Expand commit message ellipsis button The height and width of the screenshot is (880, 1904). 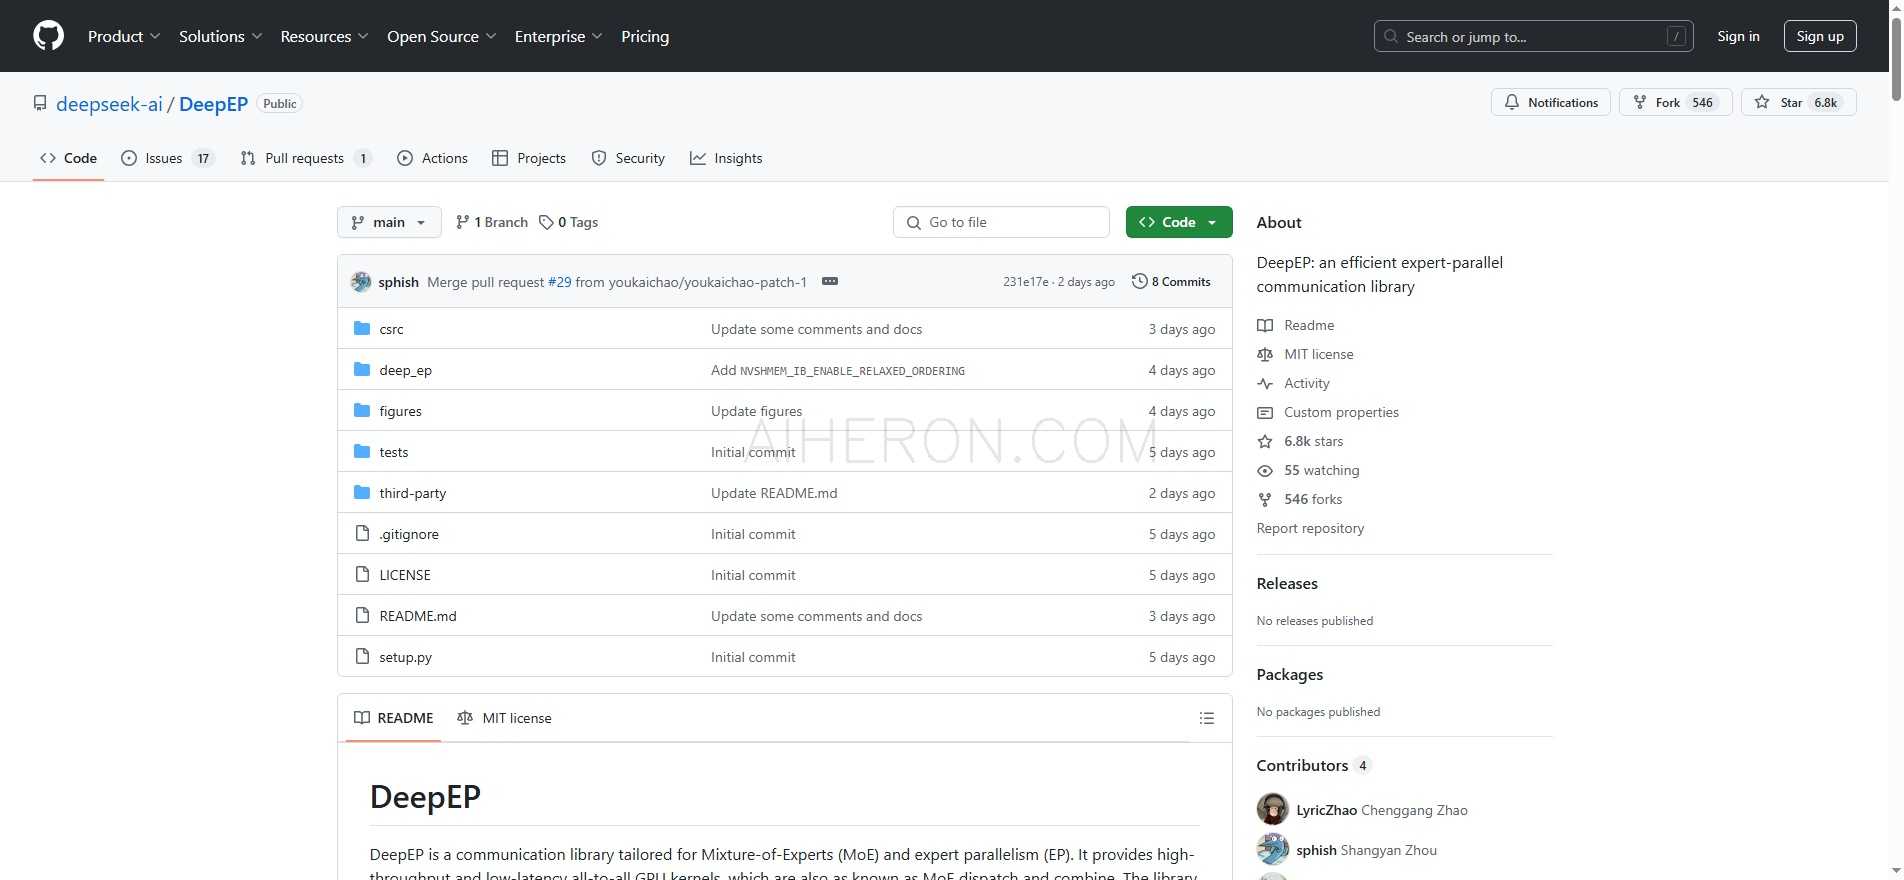[x=830, y=282]
